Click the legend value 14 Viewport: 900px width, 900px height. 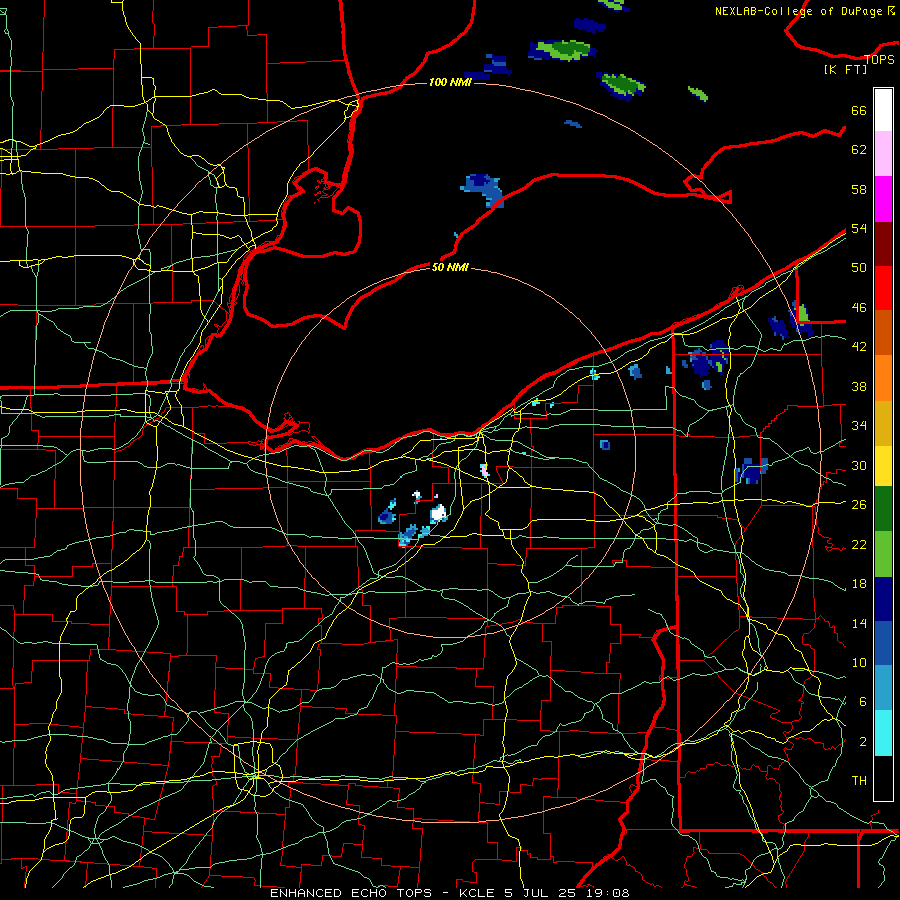[x=859, y=623]
